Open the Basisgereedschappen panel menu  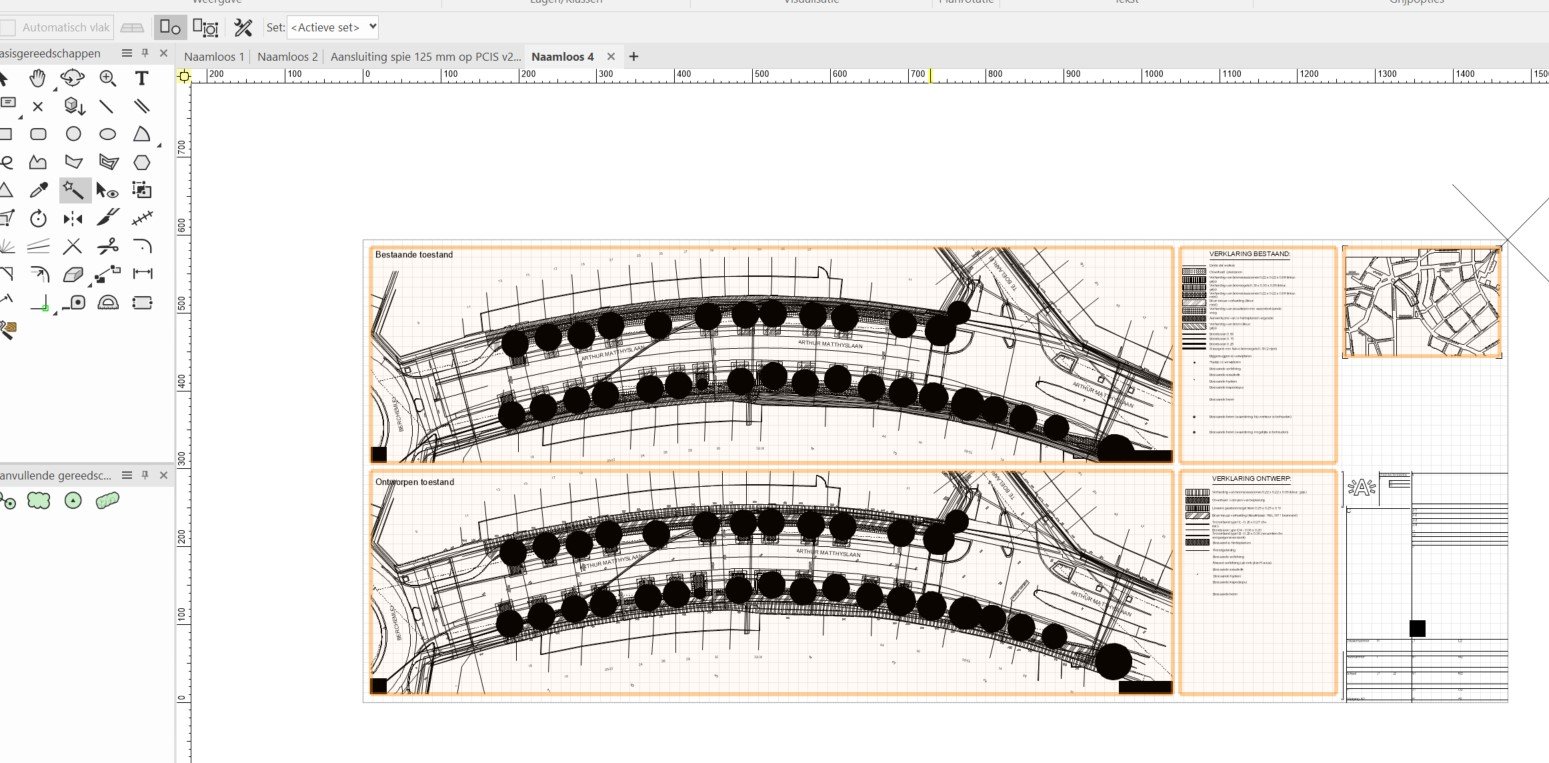pos(127,53)
